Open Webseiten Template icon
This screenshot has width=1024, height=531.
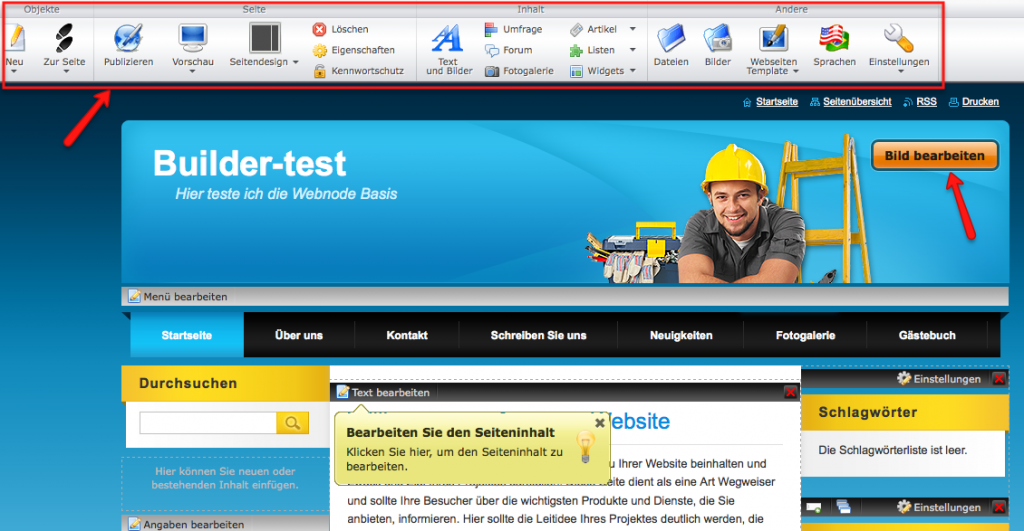point(773,38)
